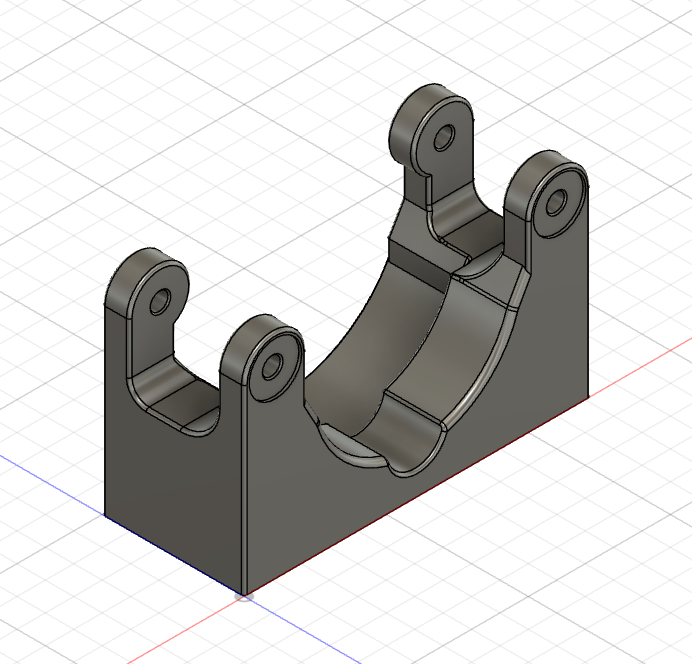Pick the hole in the rear-right lug
This screenshot has height=664, width=692.
coord(556,202)
